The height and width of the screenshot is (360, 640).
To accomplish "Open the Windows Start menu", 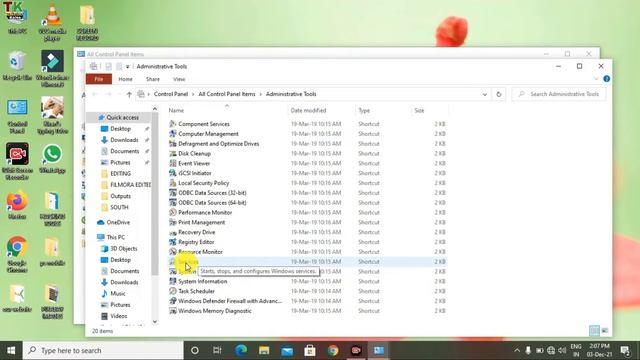I will point(11,350).
